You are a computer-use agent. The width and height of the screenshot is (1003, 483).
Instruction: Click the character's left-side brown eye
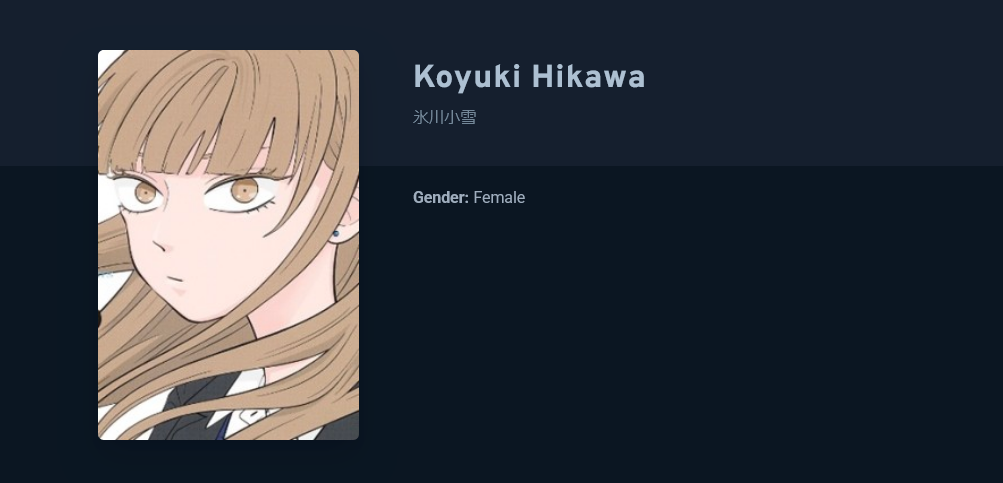click(x=145, y=192)
